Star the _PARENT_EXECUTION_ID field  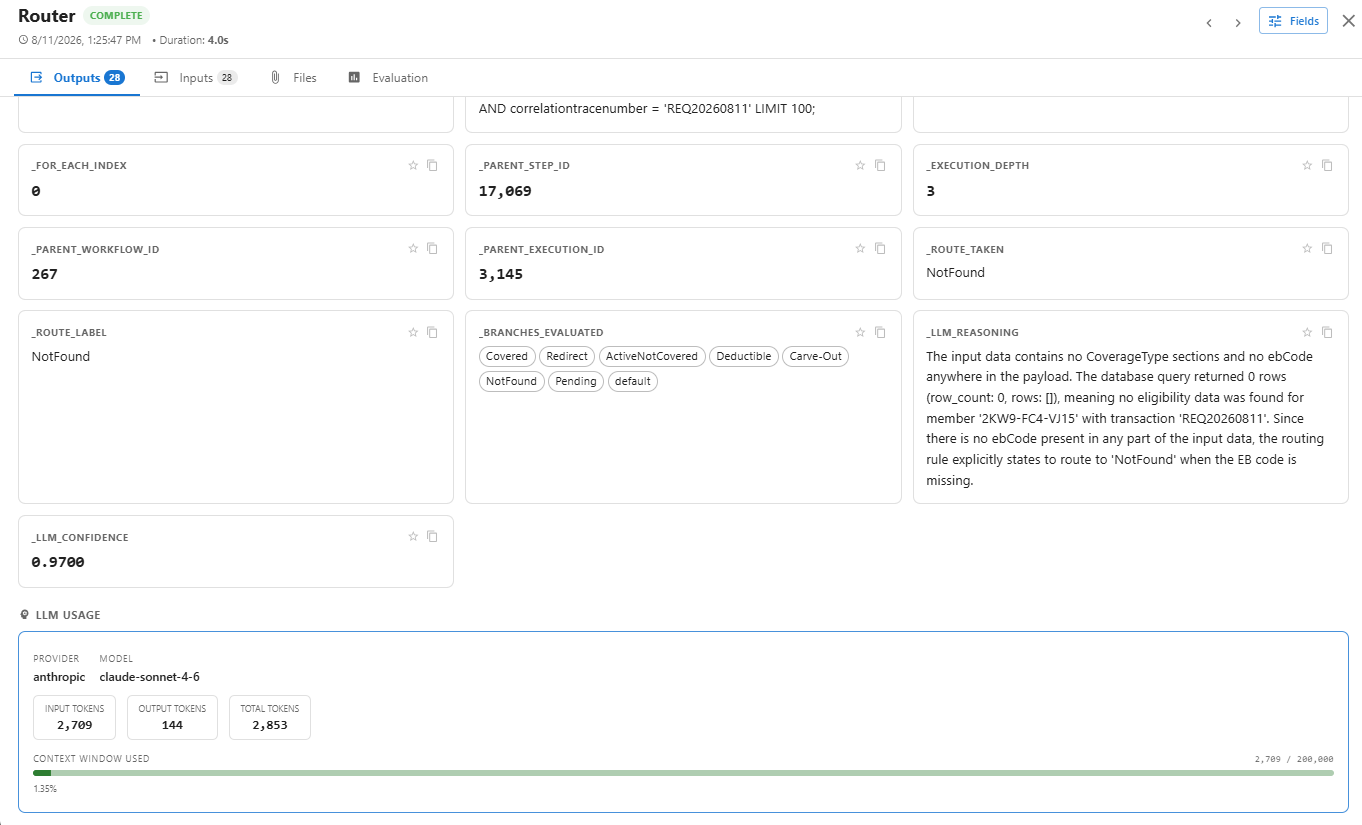point(860,248)
